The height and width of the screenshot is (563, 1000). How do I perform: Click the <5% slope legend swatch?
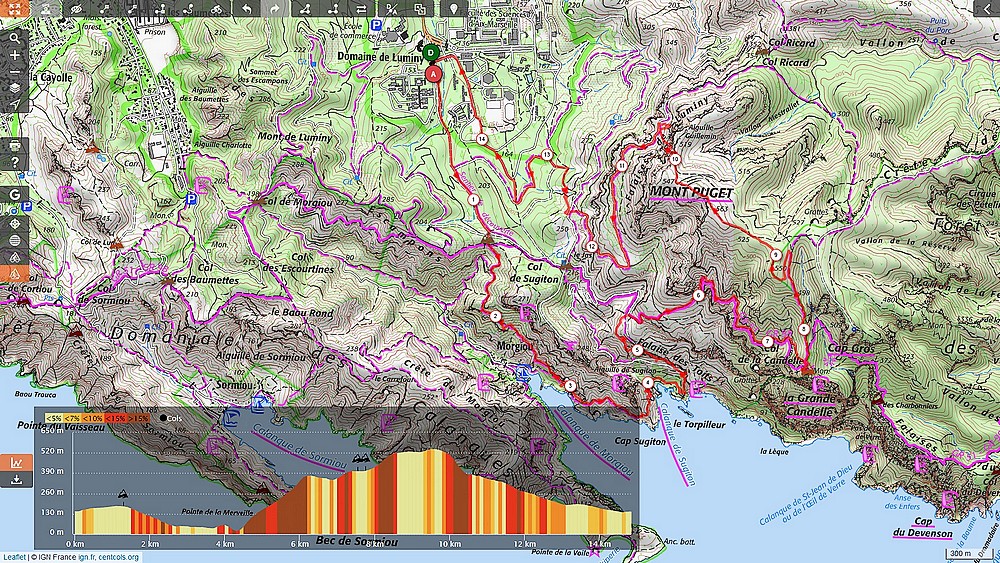click(x=53, y=418)
